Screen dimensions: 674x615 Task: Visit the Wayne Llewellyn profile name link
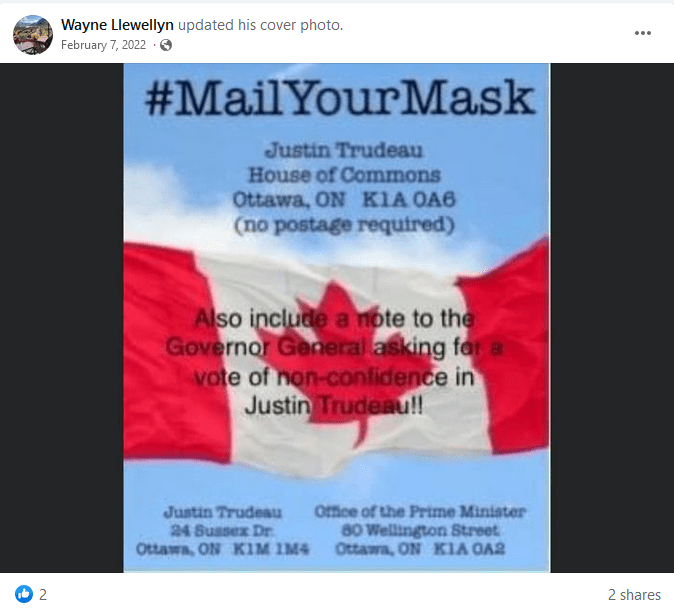[117, 25]
